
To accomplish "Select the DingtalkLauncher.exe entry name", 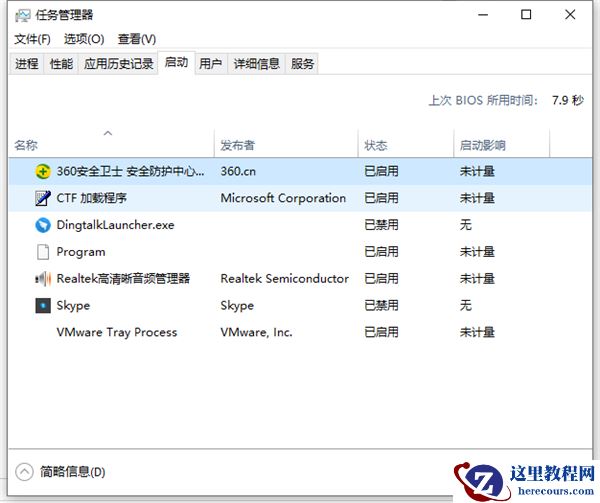I will point(115,225).
